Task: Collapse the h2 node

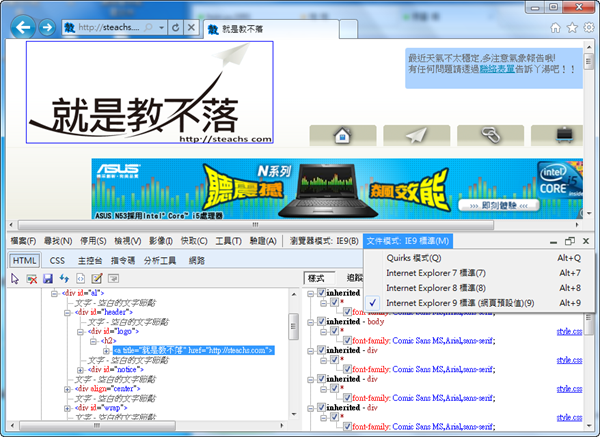Action: 93,341
